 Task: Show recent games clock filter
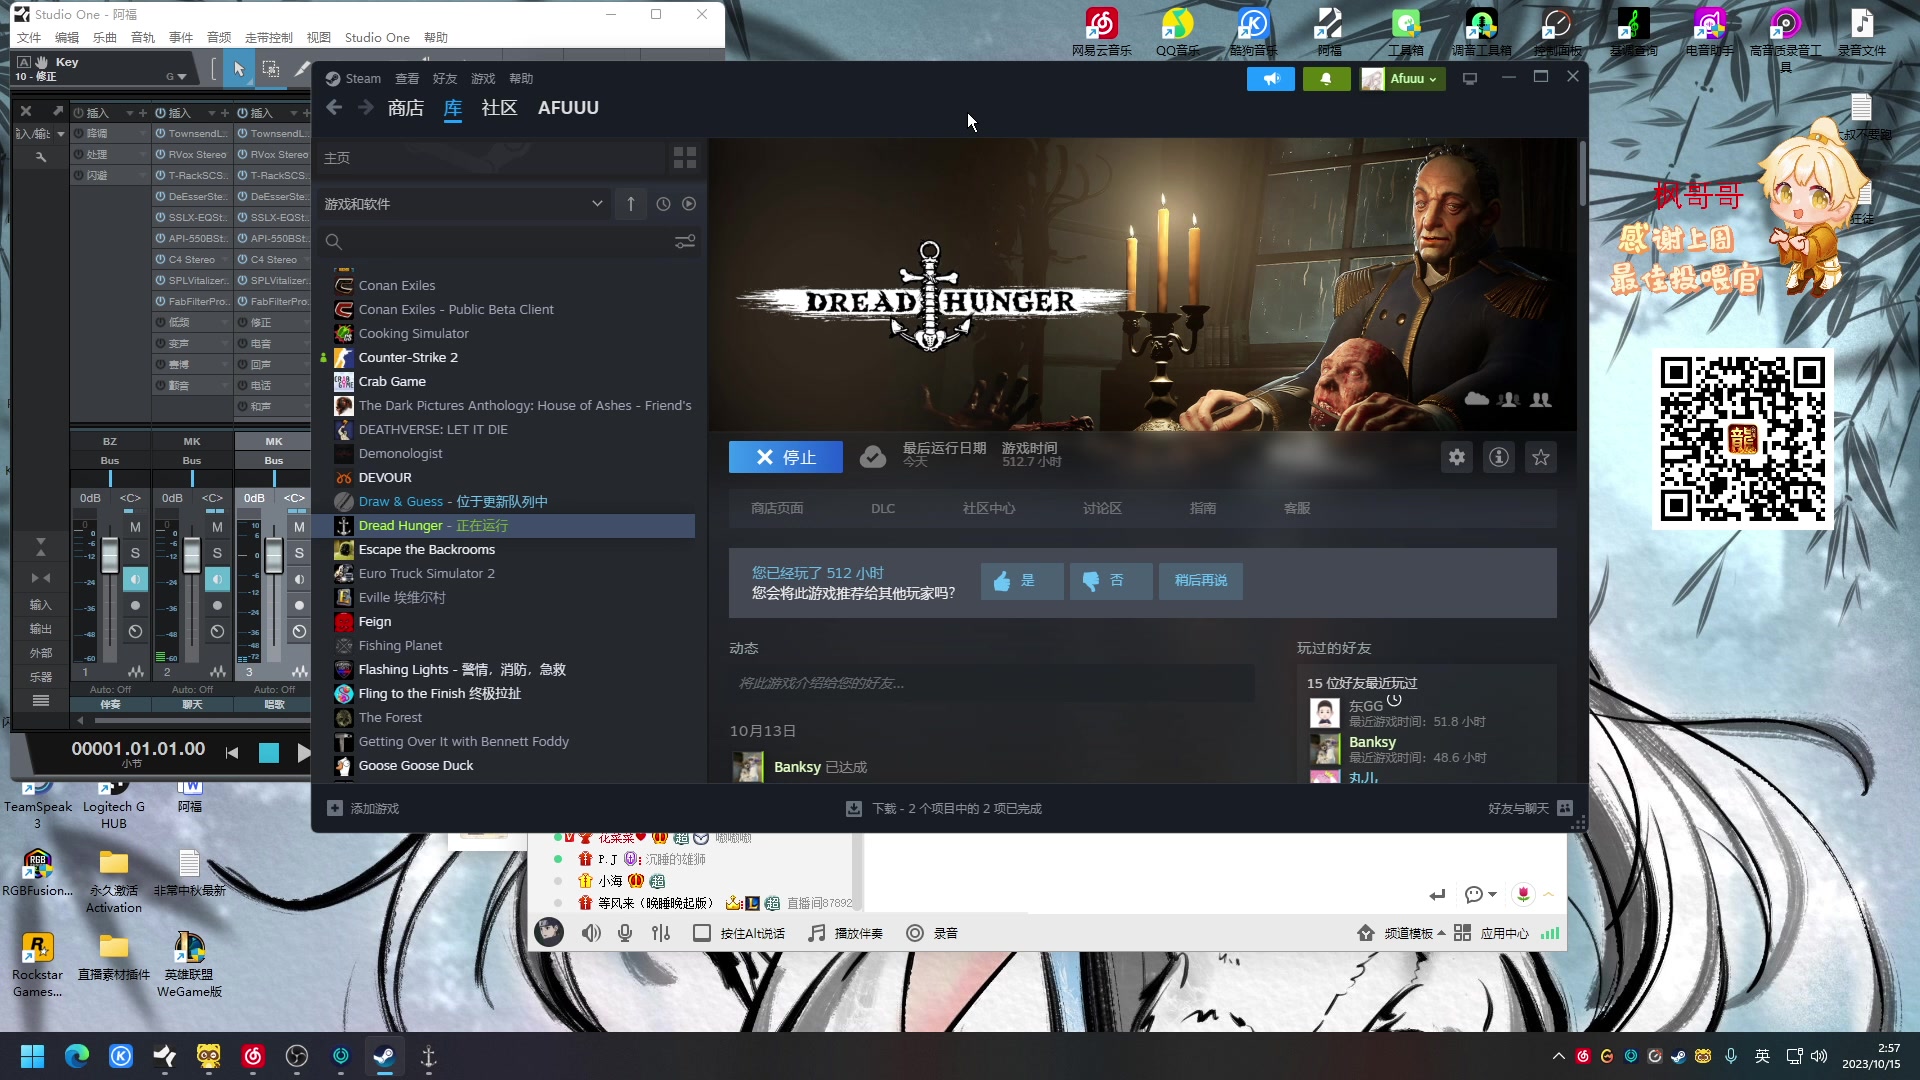(663, 204)
